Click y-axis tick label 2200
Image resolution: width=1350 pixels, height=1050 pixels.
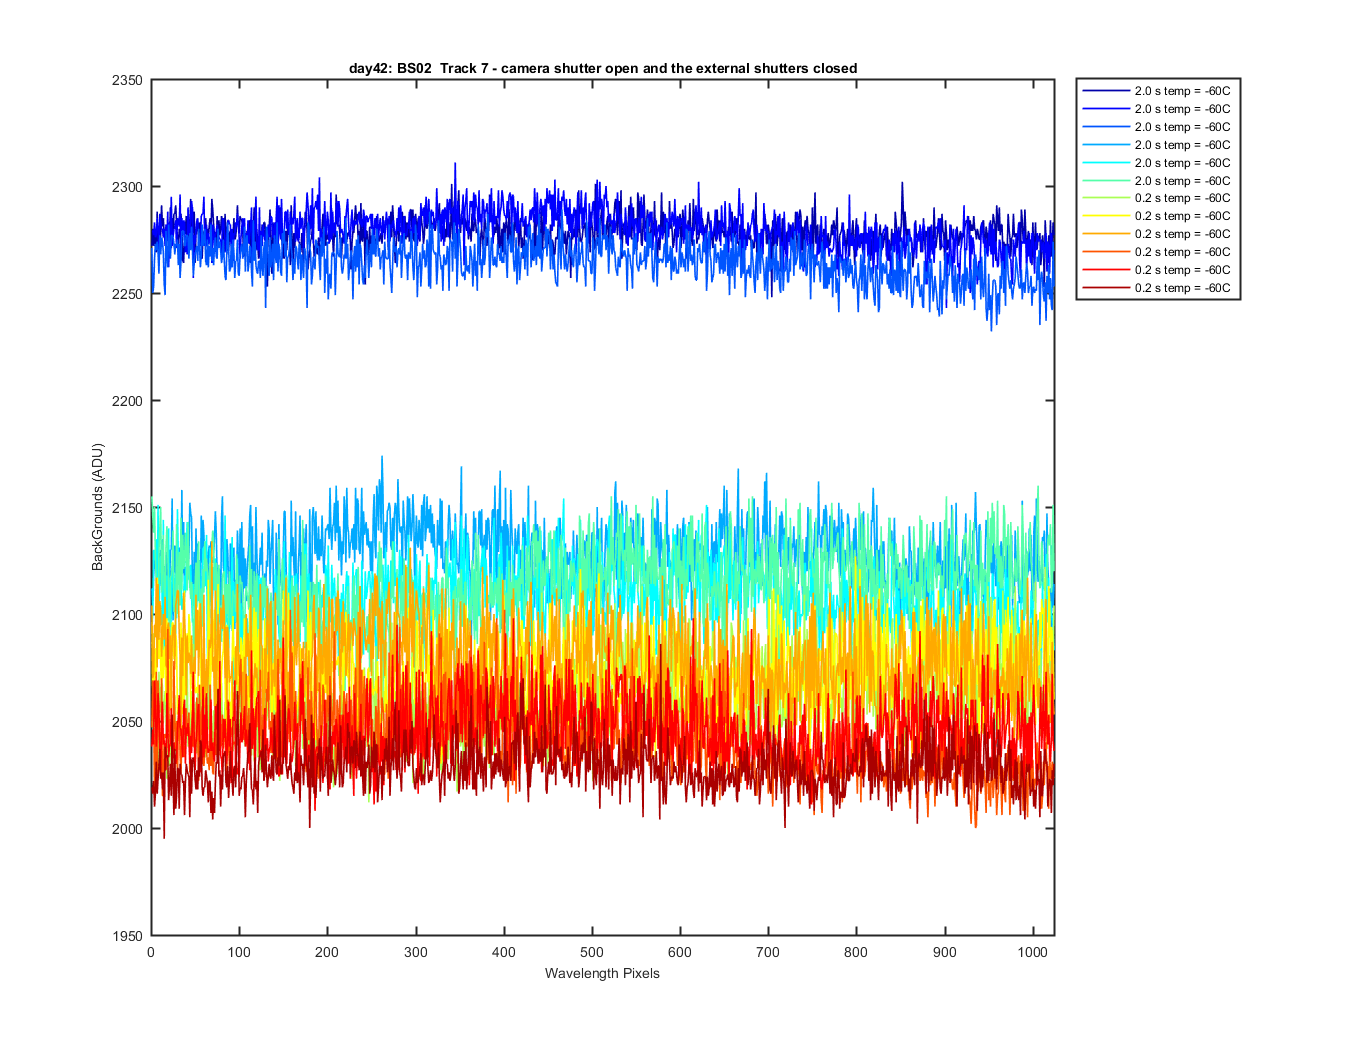coord(128,401)
